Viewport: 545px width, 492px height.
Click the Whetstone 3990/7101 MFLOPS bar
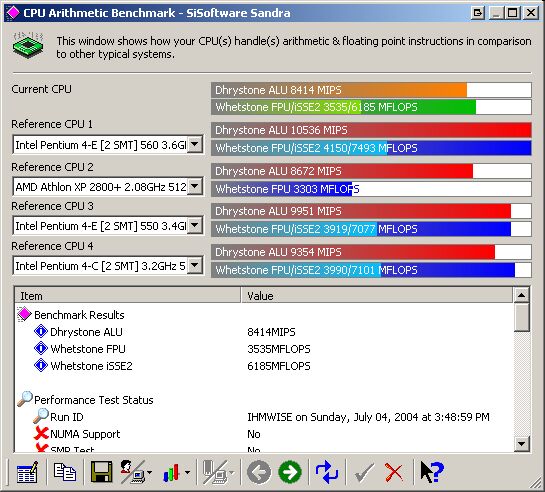coord(371,270)
